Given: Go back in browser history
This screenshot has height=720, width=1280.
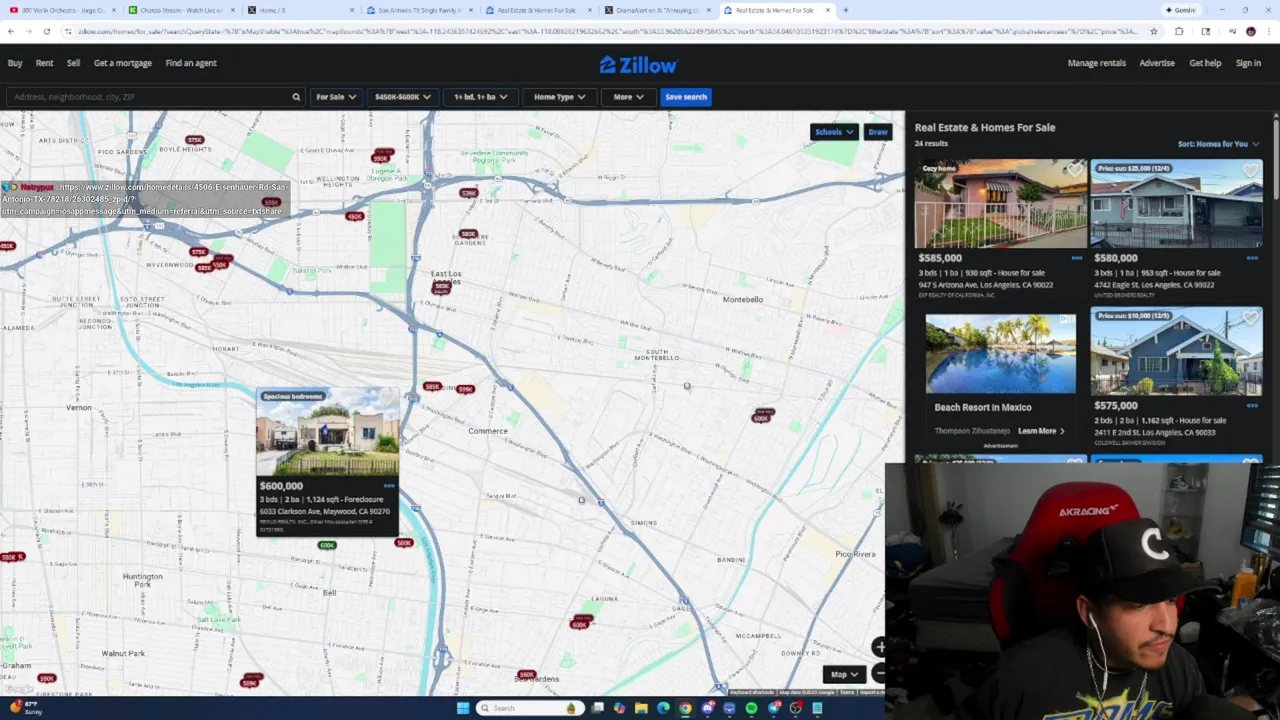Looking at the screenshot, I should click(11, 31).
